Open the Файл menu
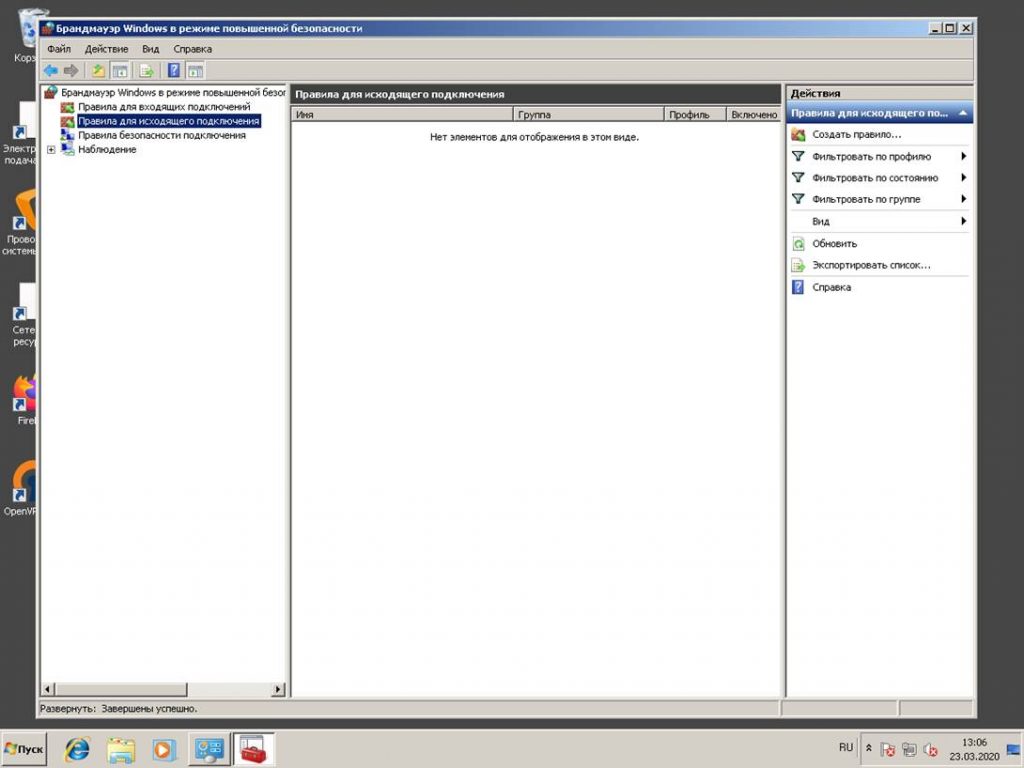The height and width of the screenshot is (768, 1024). tap(59, 49)
